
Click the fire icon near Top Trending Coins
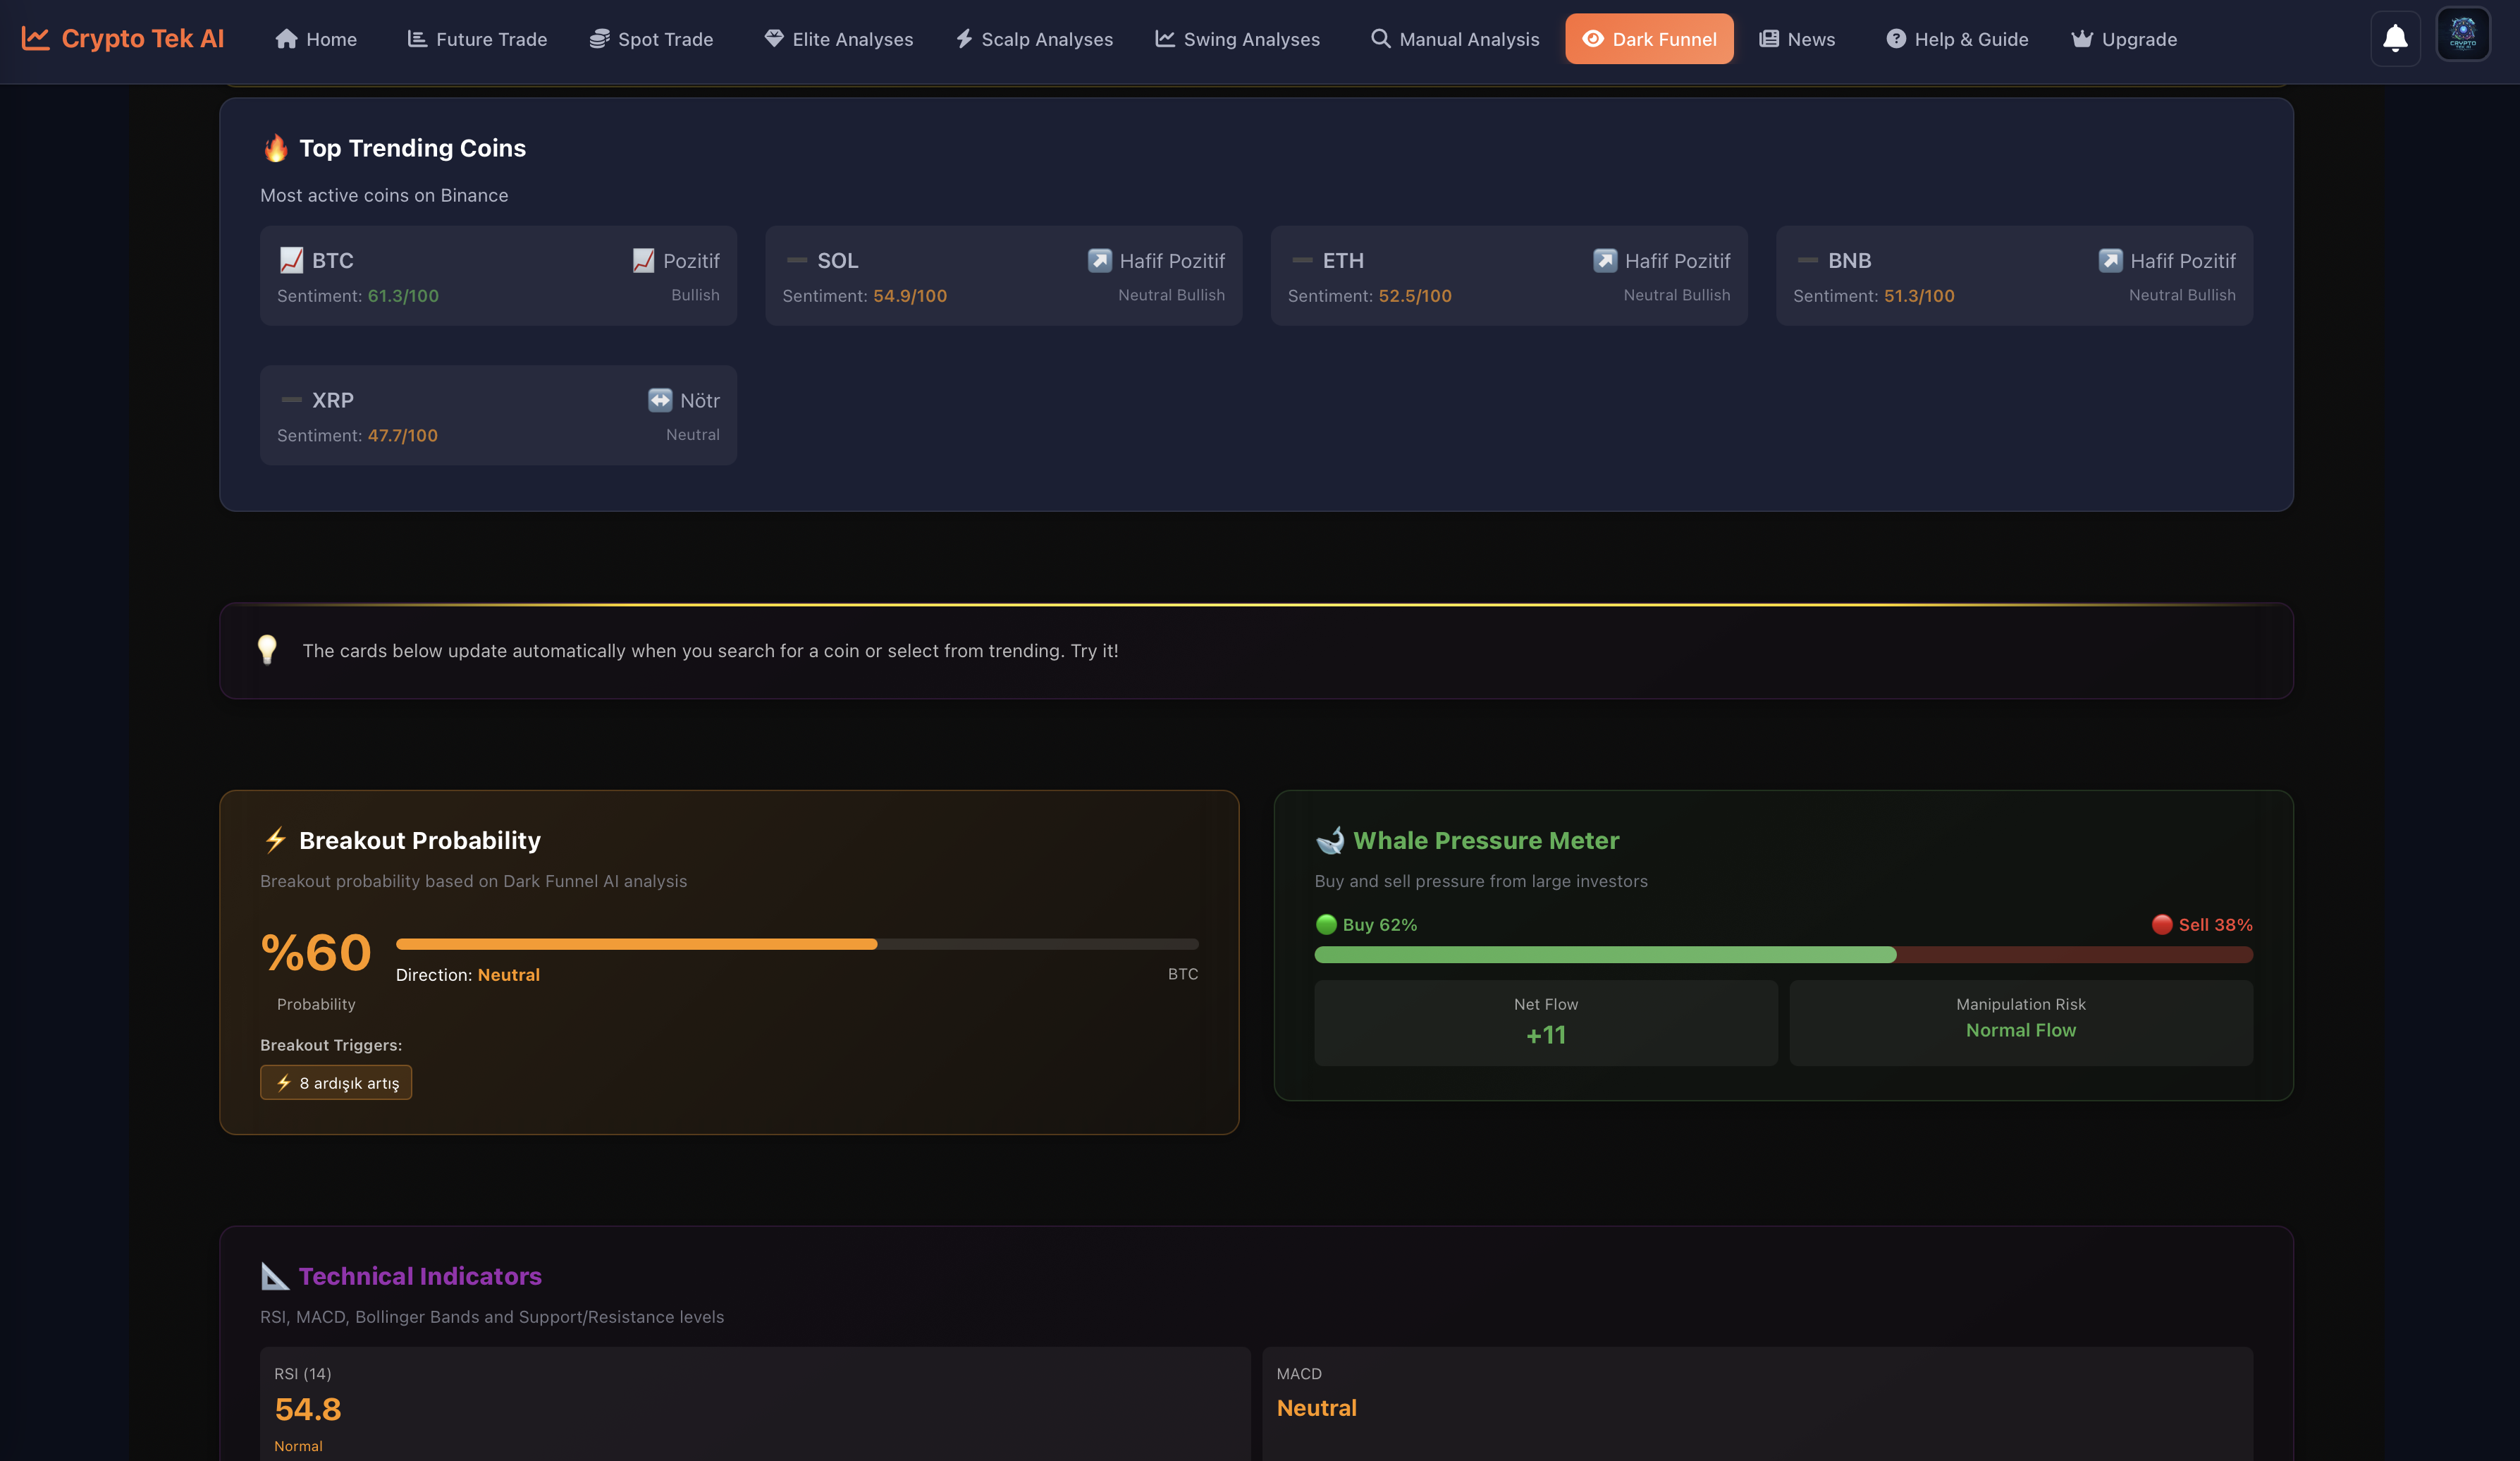coord(275,148)
